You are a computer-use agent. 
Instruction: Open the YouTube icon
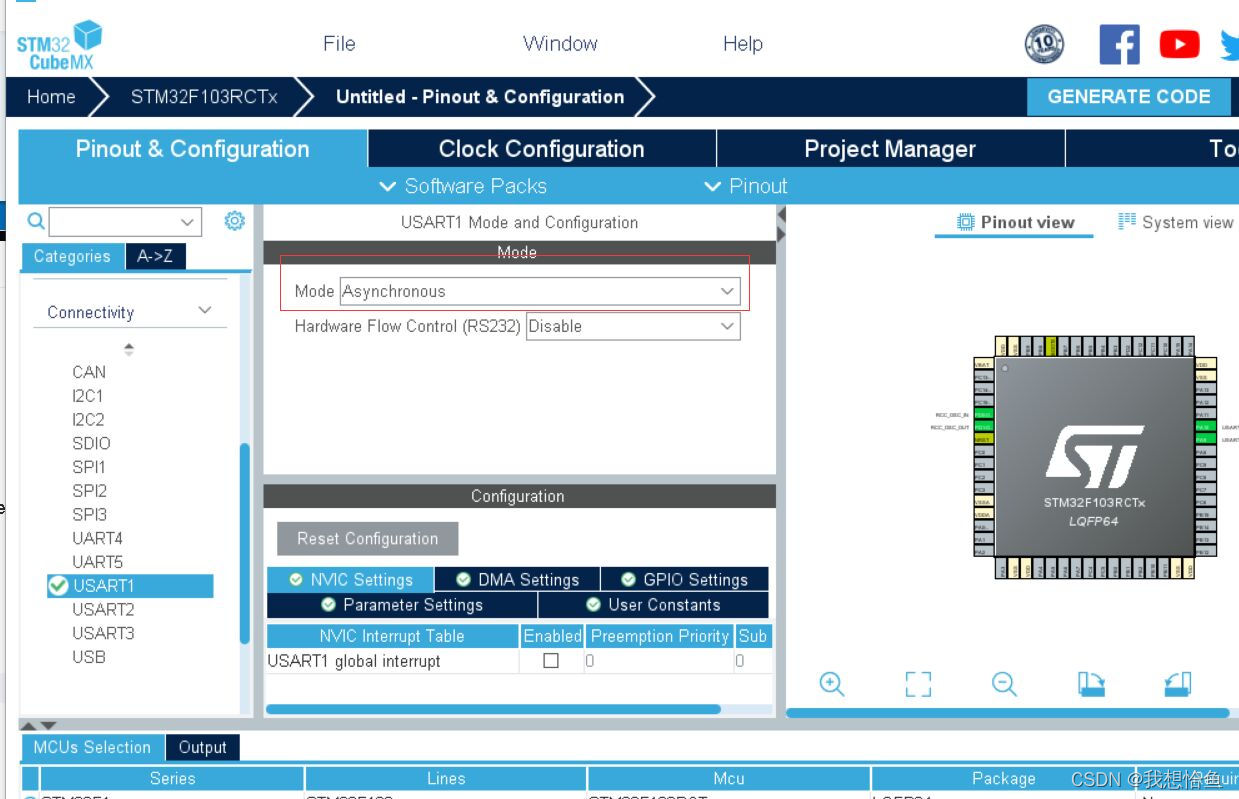1180,44
